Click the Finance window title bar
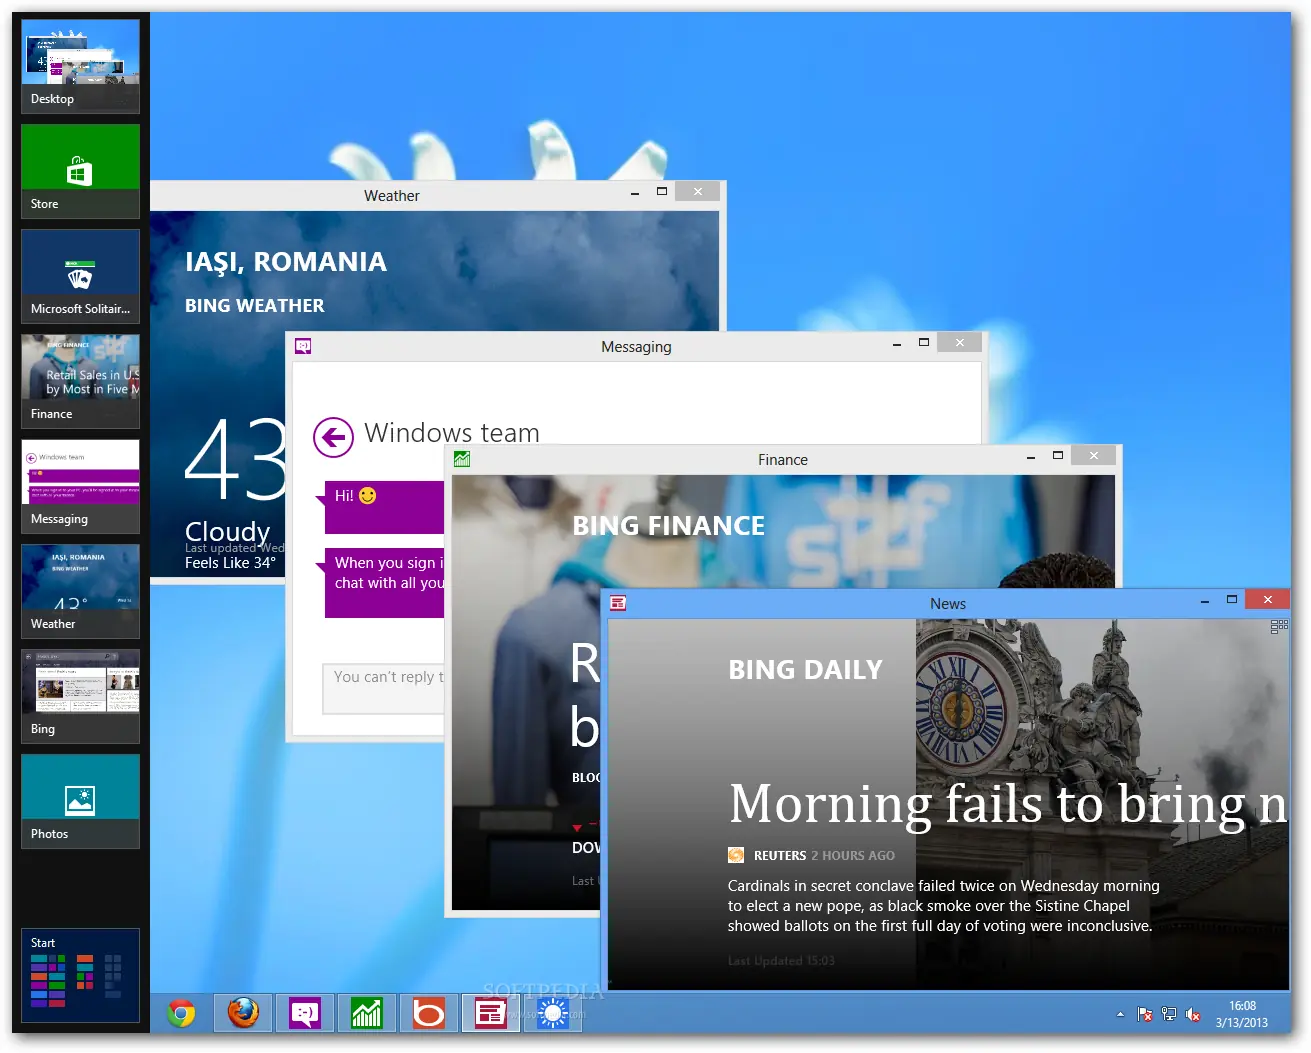The image size is (1311, 1053). [x=783, y=459]
